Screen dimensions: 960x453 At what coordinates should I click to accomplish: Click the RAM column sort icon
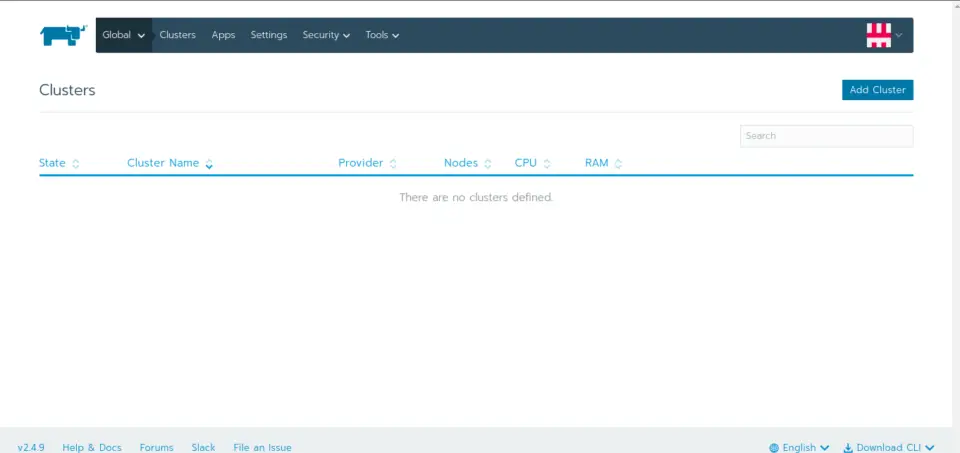tap(618, 164)
